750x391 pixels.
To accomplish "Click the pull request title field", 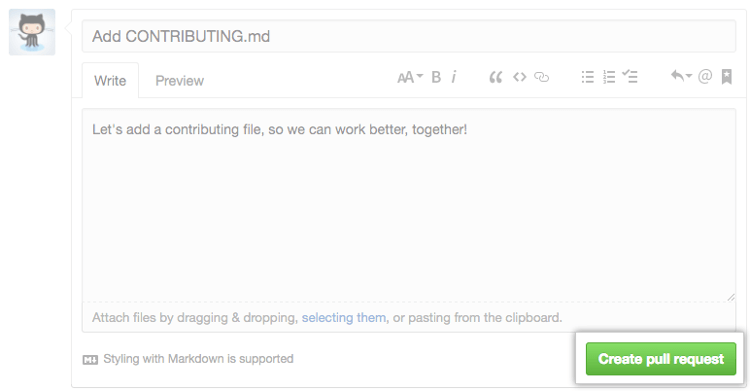I will (x=408, y=36).
